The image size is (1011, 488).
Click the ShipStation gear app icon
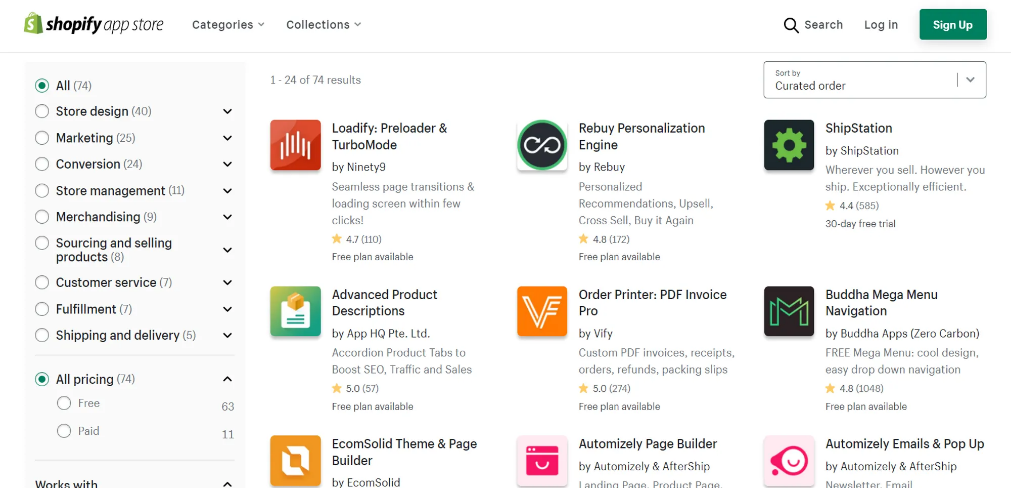789,145
